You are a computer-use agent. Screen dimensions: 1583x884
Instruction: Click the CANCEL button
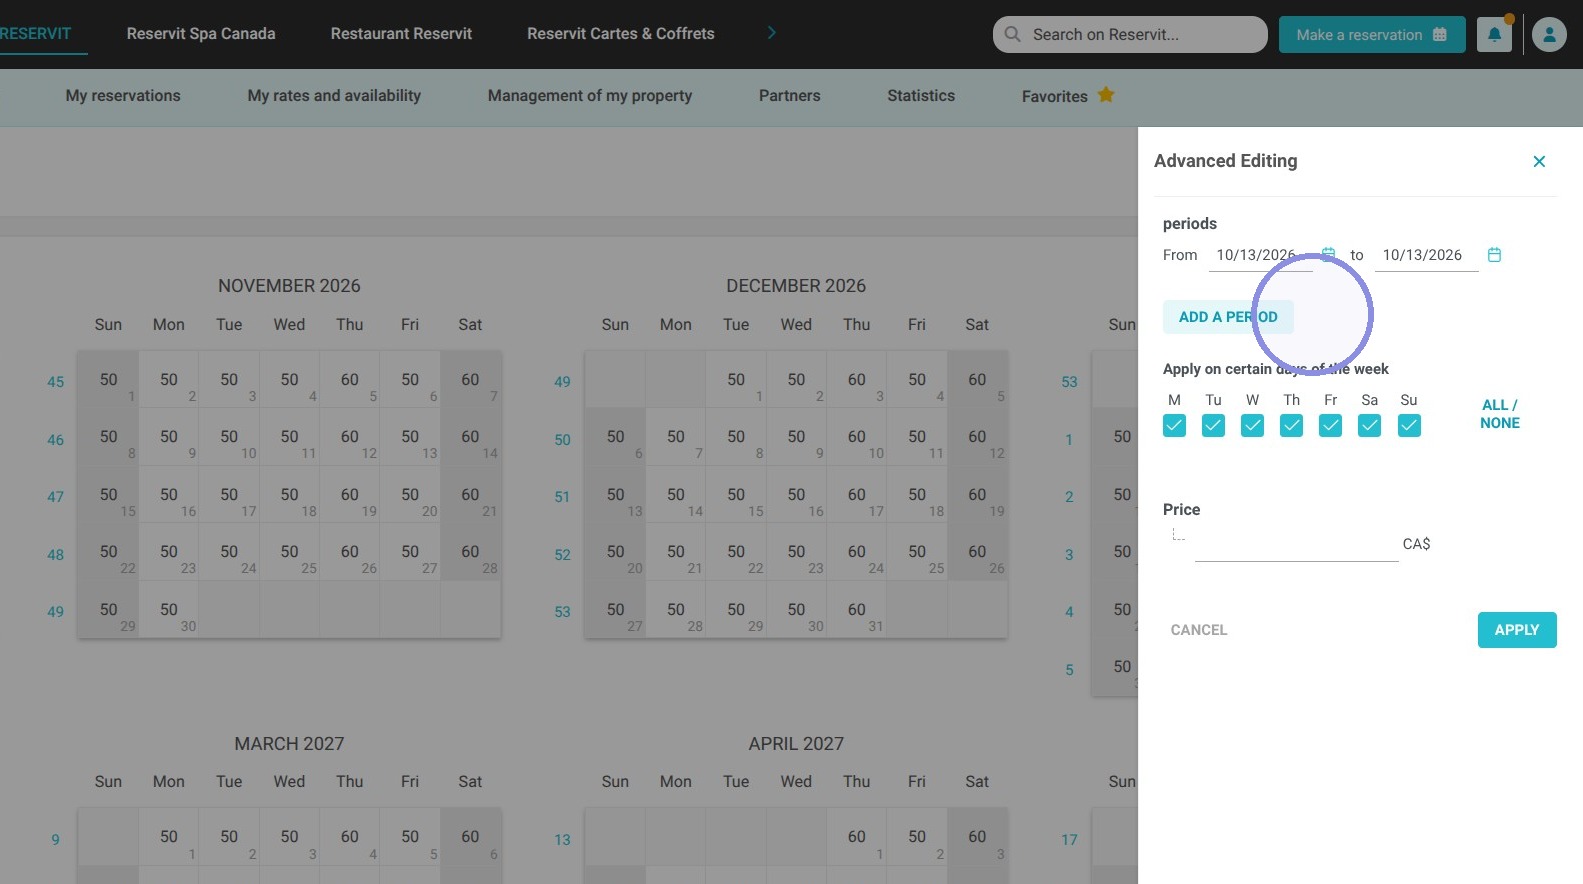coord(1199,630)
